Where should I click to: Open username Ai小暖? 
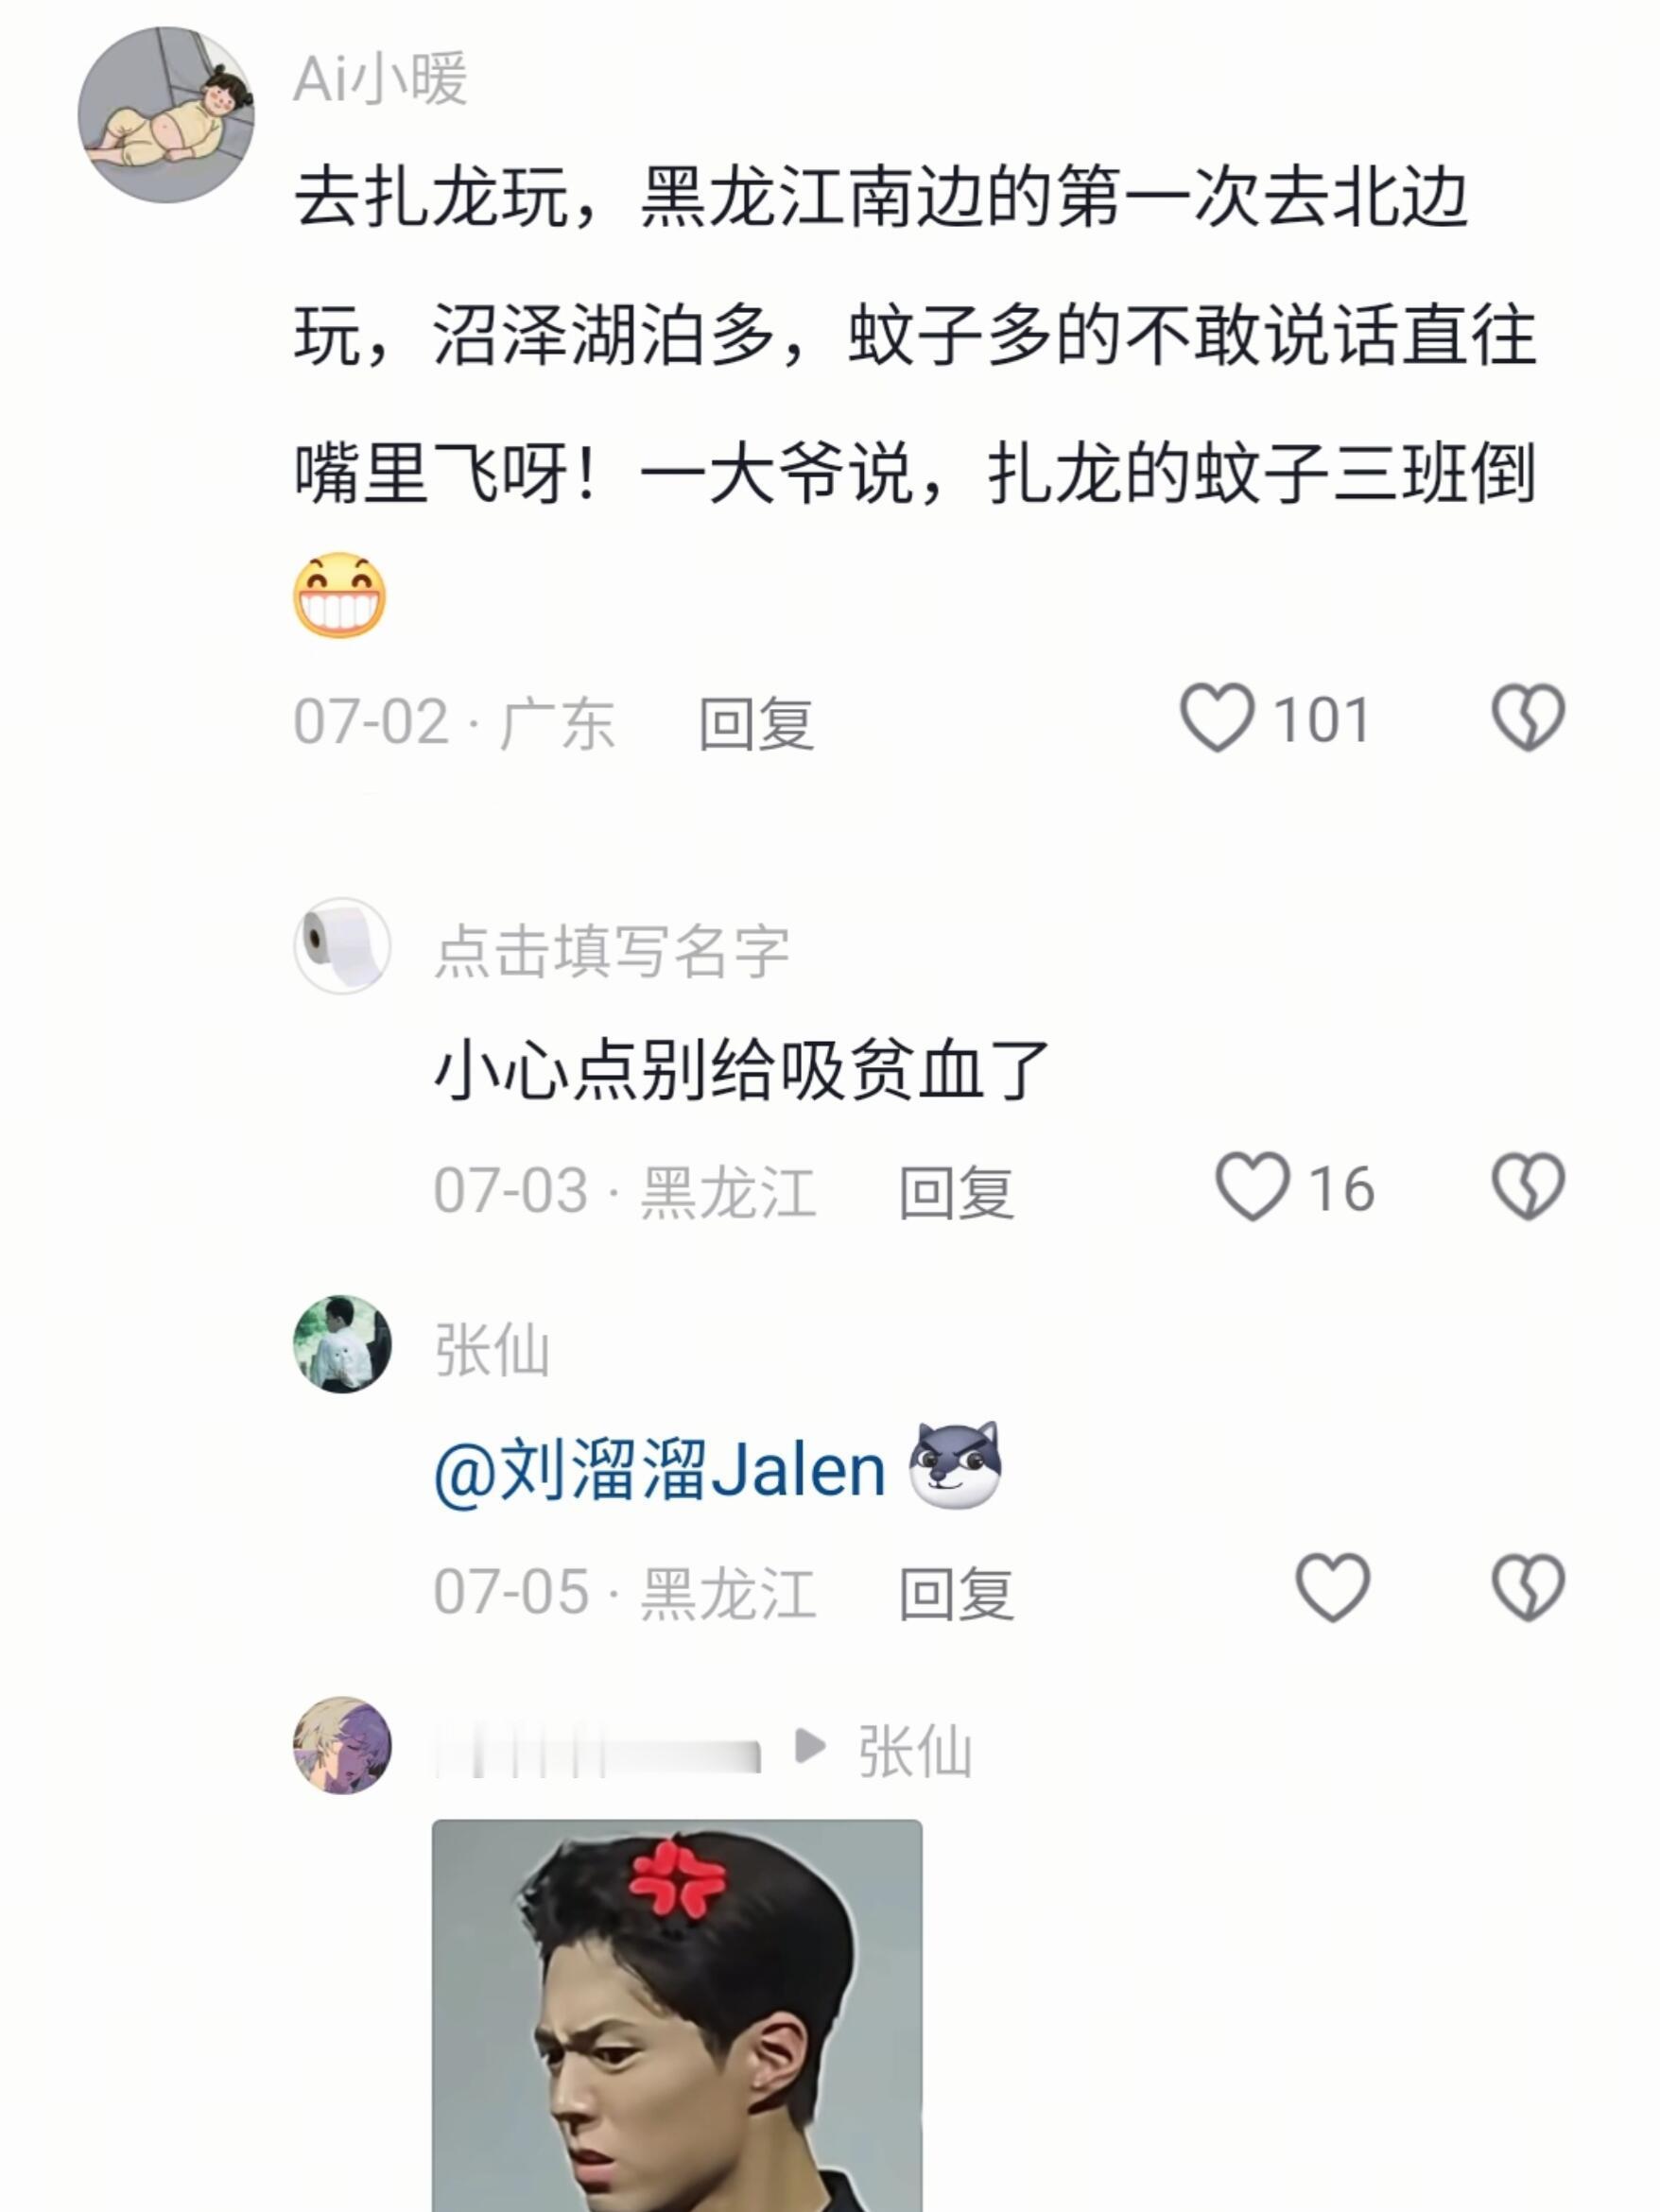click(x=380, y=78)
